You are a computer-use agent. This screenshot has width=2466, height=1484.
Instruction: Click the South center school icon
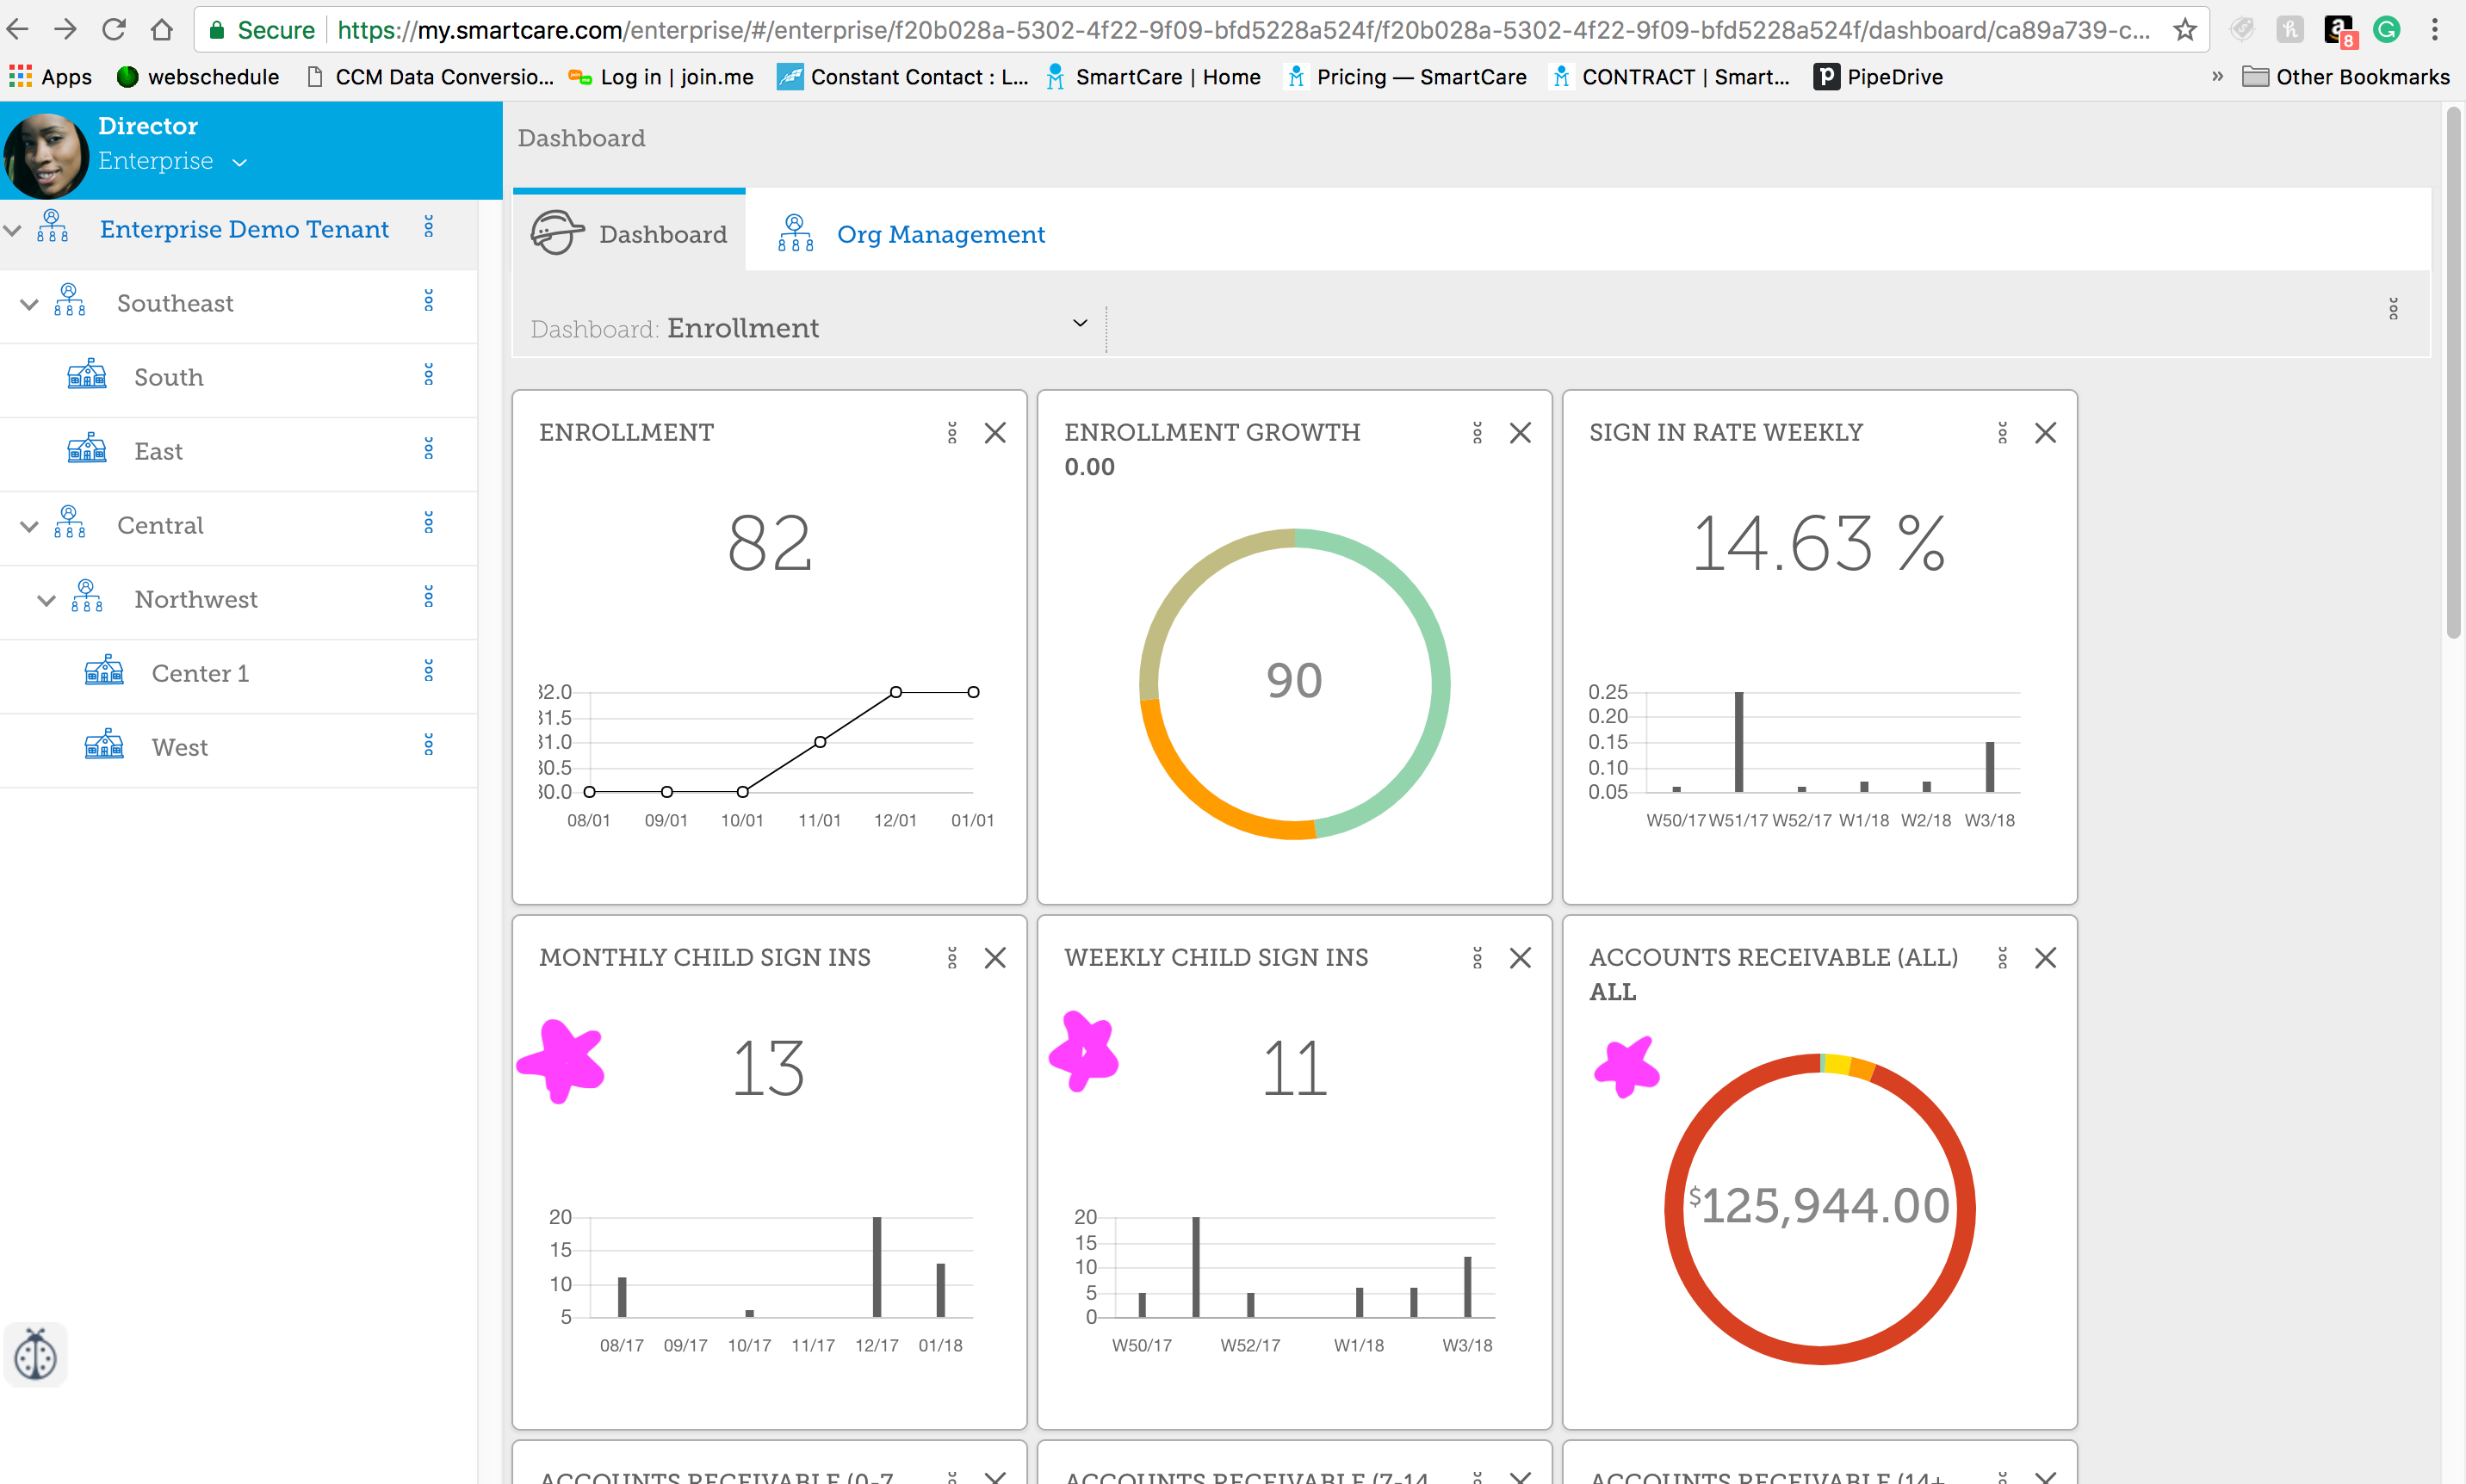87,375
